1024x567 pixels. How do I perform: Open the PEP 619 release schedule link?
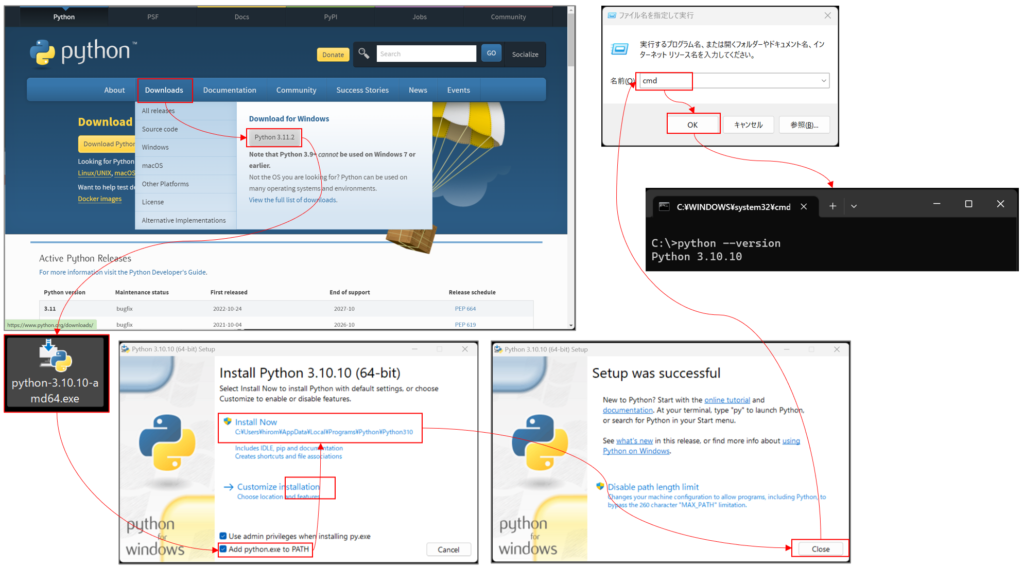pyautogui.click(x=465, y=324)
